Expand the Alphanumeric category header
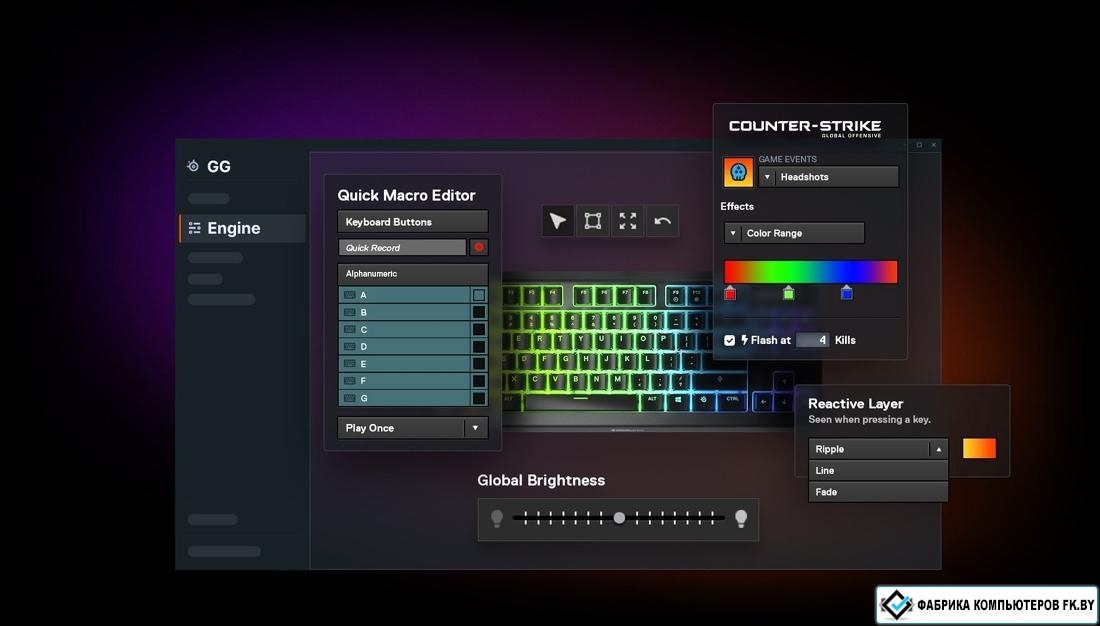The height and width of the screenshot is (626, 1100). click(x=412, y=274)
